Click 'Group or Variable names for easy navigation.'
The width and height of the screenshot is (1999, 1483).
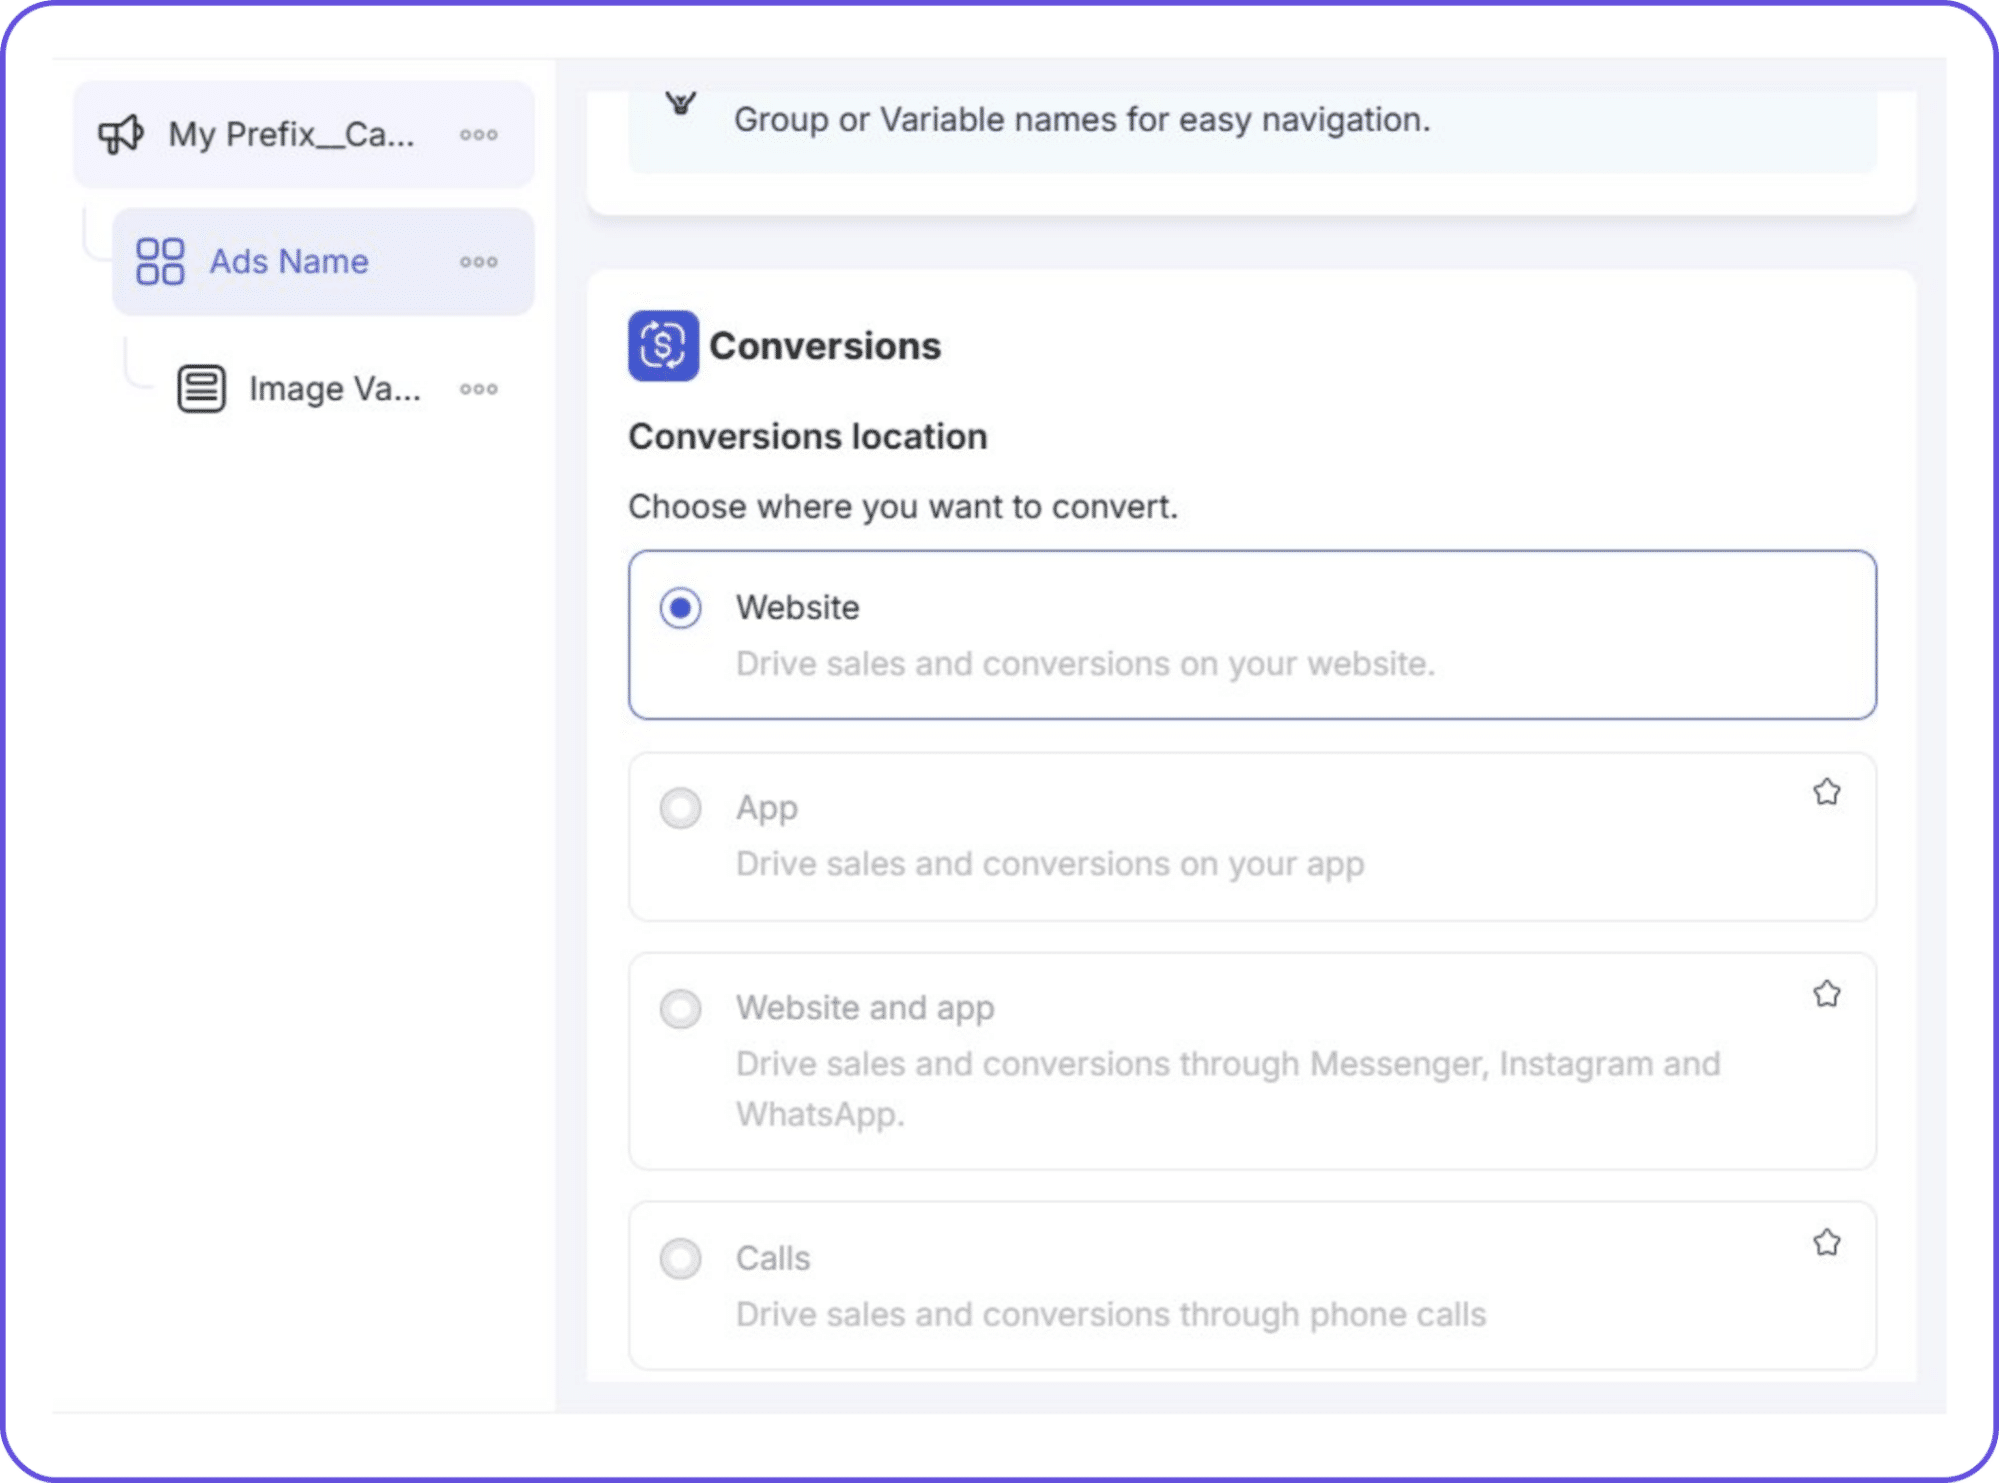[1082, 120]
